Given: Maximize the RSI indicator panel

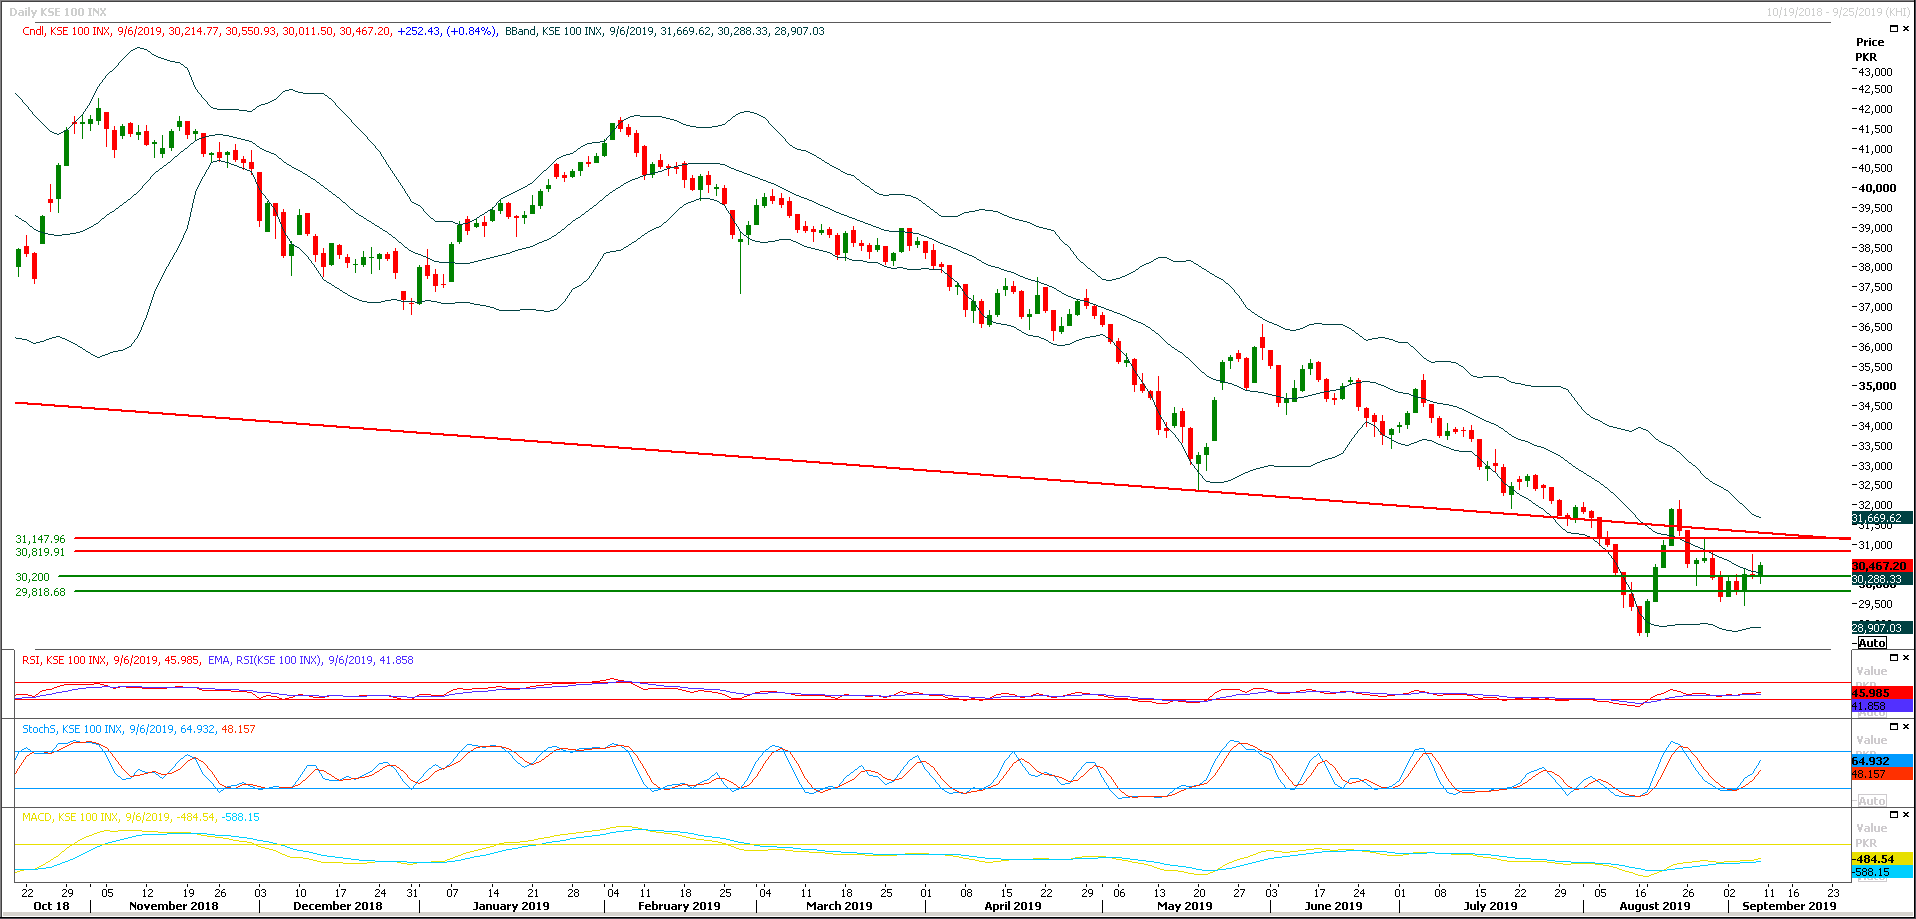Looking at the screenshot, I should tap(1893, 657).
